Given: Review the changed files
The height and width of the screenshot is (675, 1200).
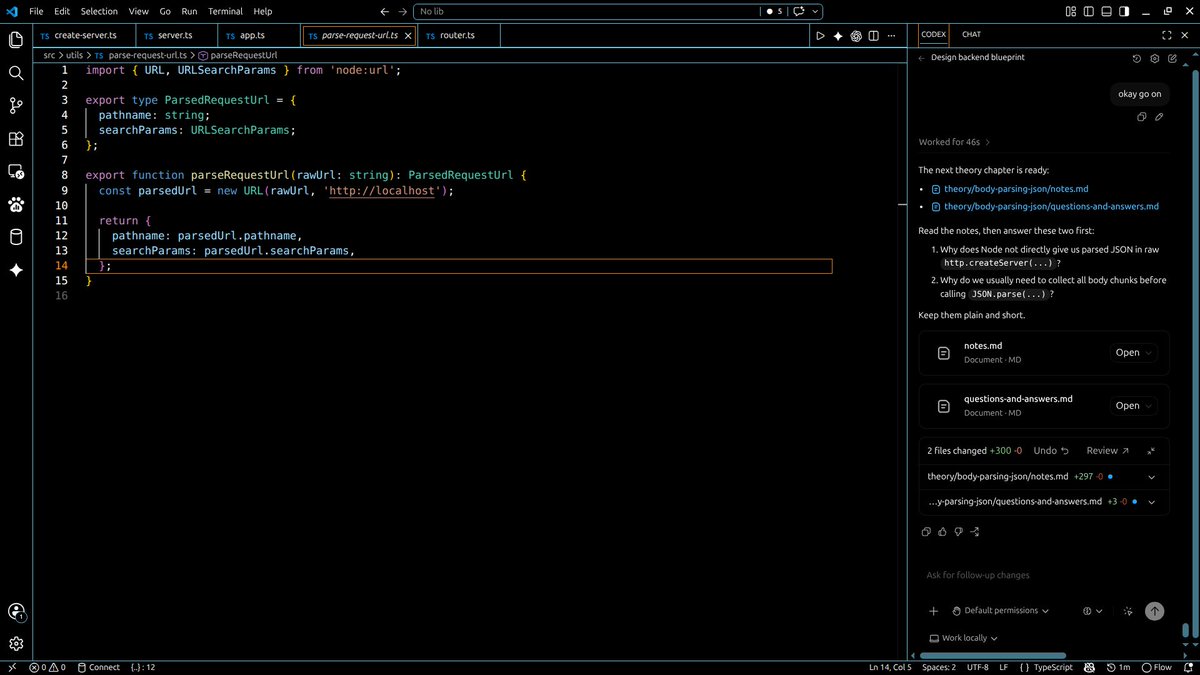Looking at the screenshot, I should (x=1107, y=451).
